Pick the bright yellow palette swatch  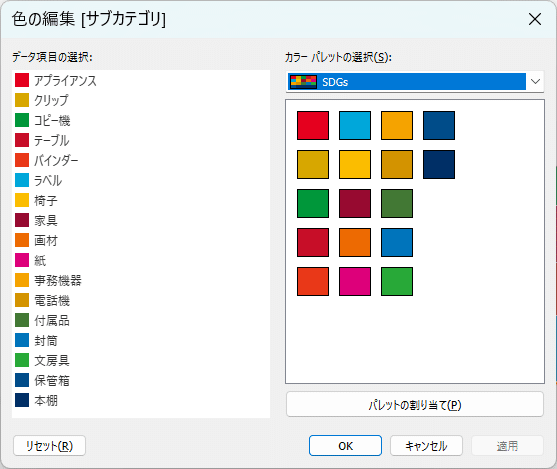(x=355, y=165)
